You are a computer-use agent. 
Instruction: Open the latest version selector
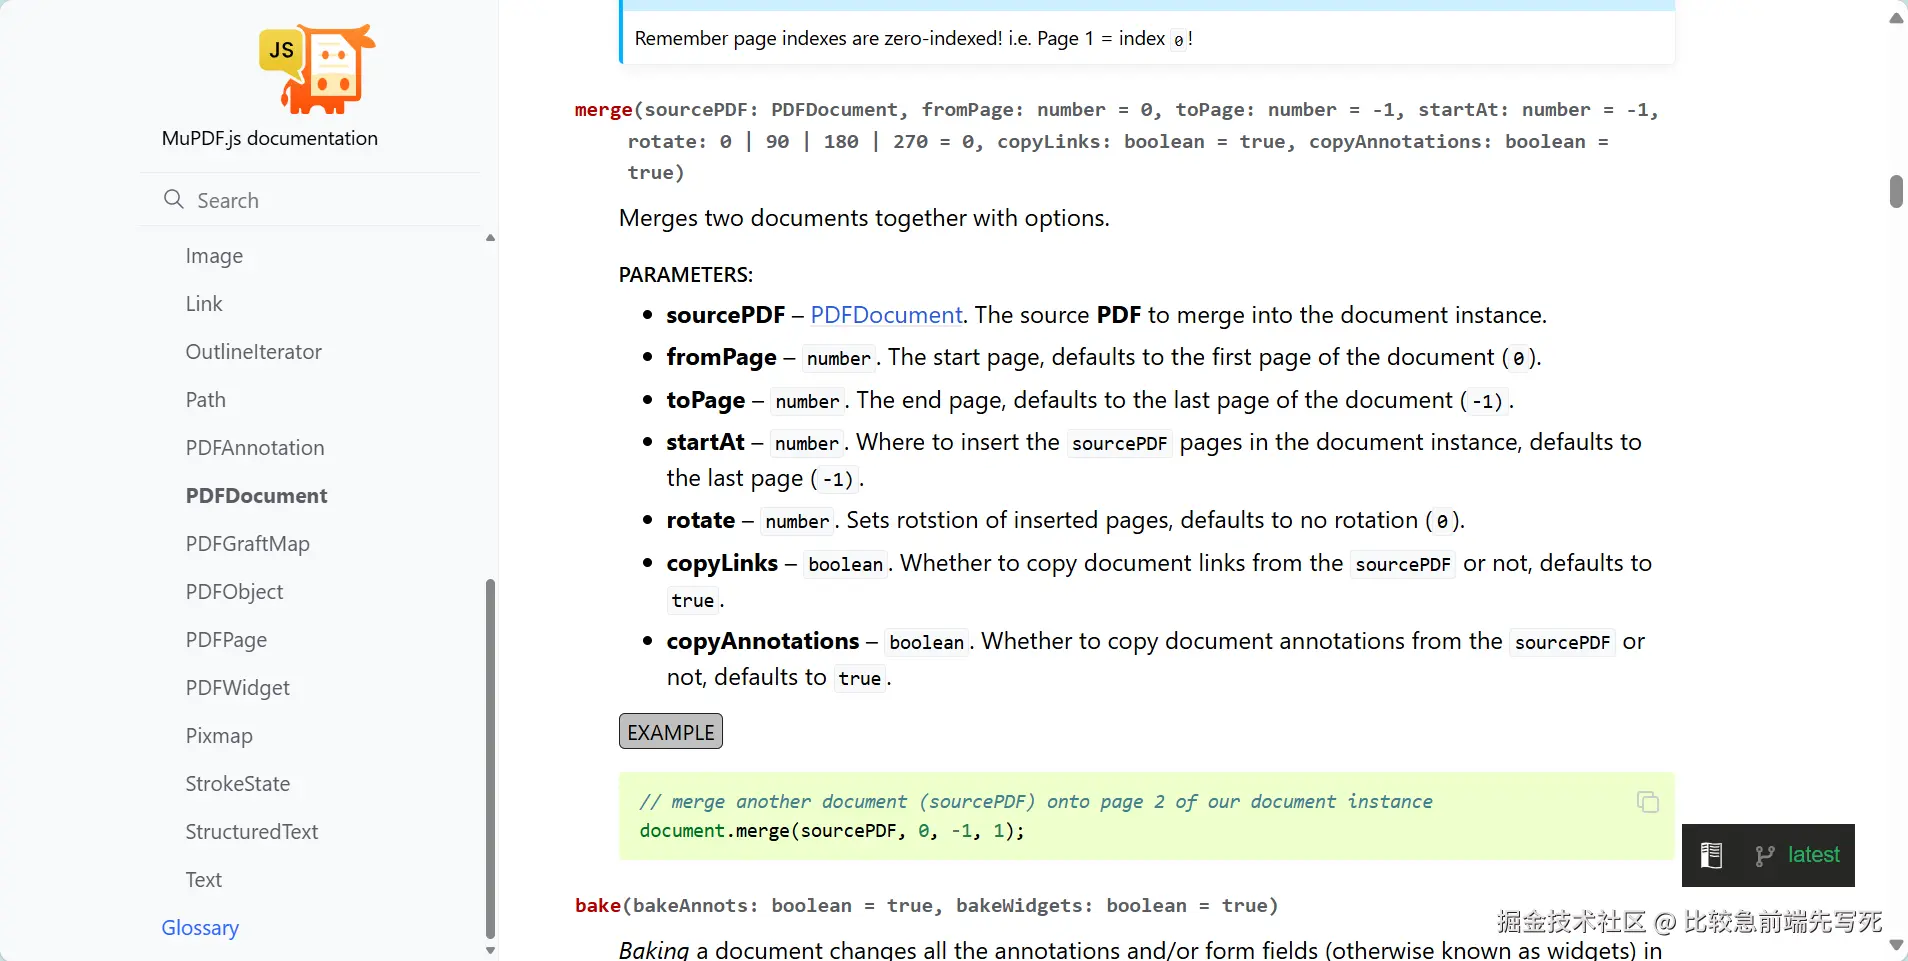coord(1813,855)
